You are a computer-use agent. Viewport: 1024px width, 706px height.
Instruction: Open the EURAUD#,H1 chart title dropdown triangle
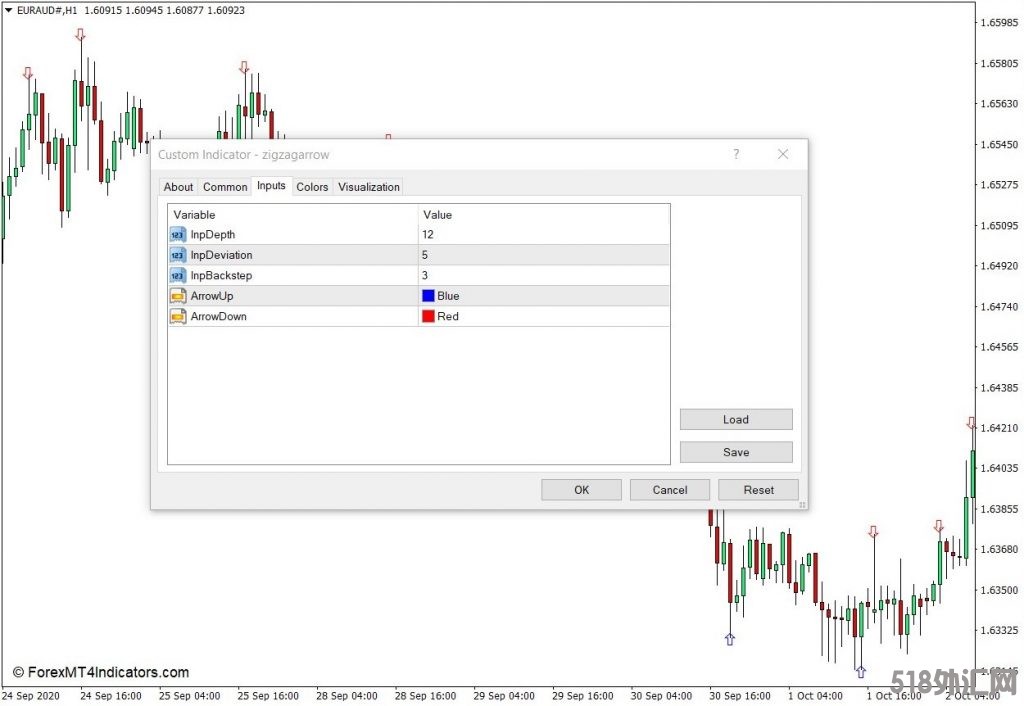click(x=8, y=10)
